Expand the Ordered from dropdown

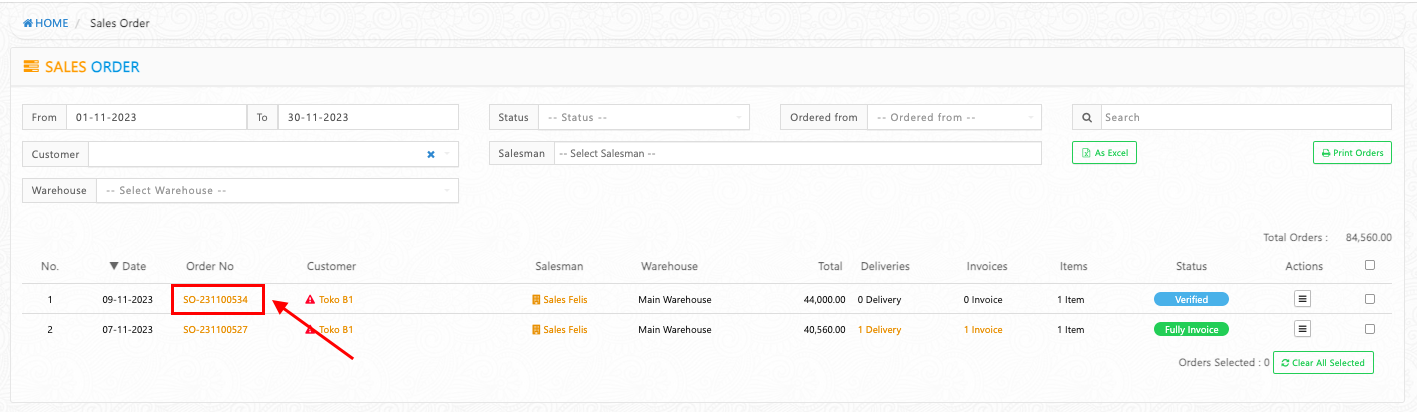tap(954, 117)
